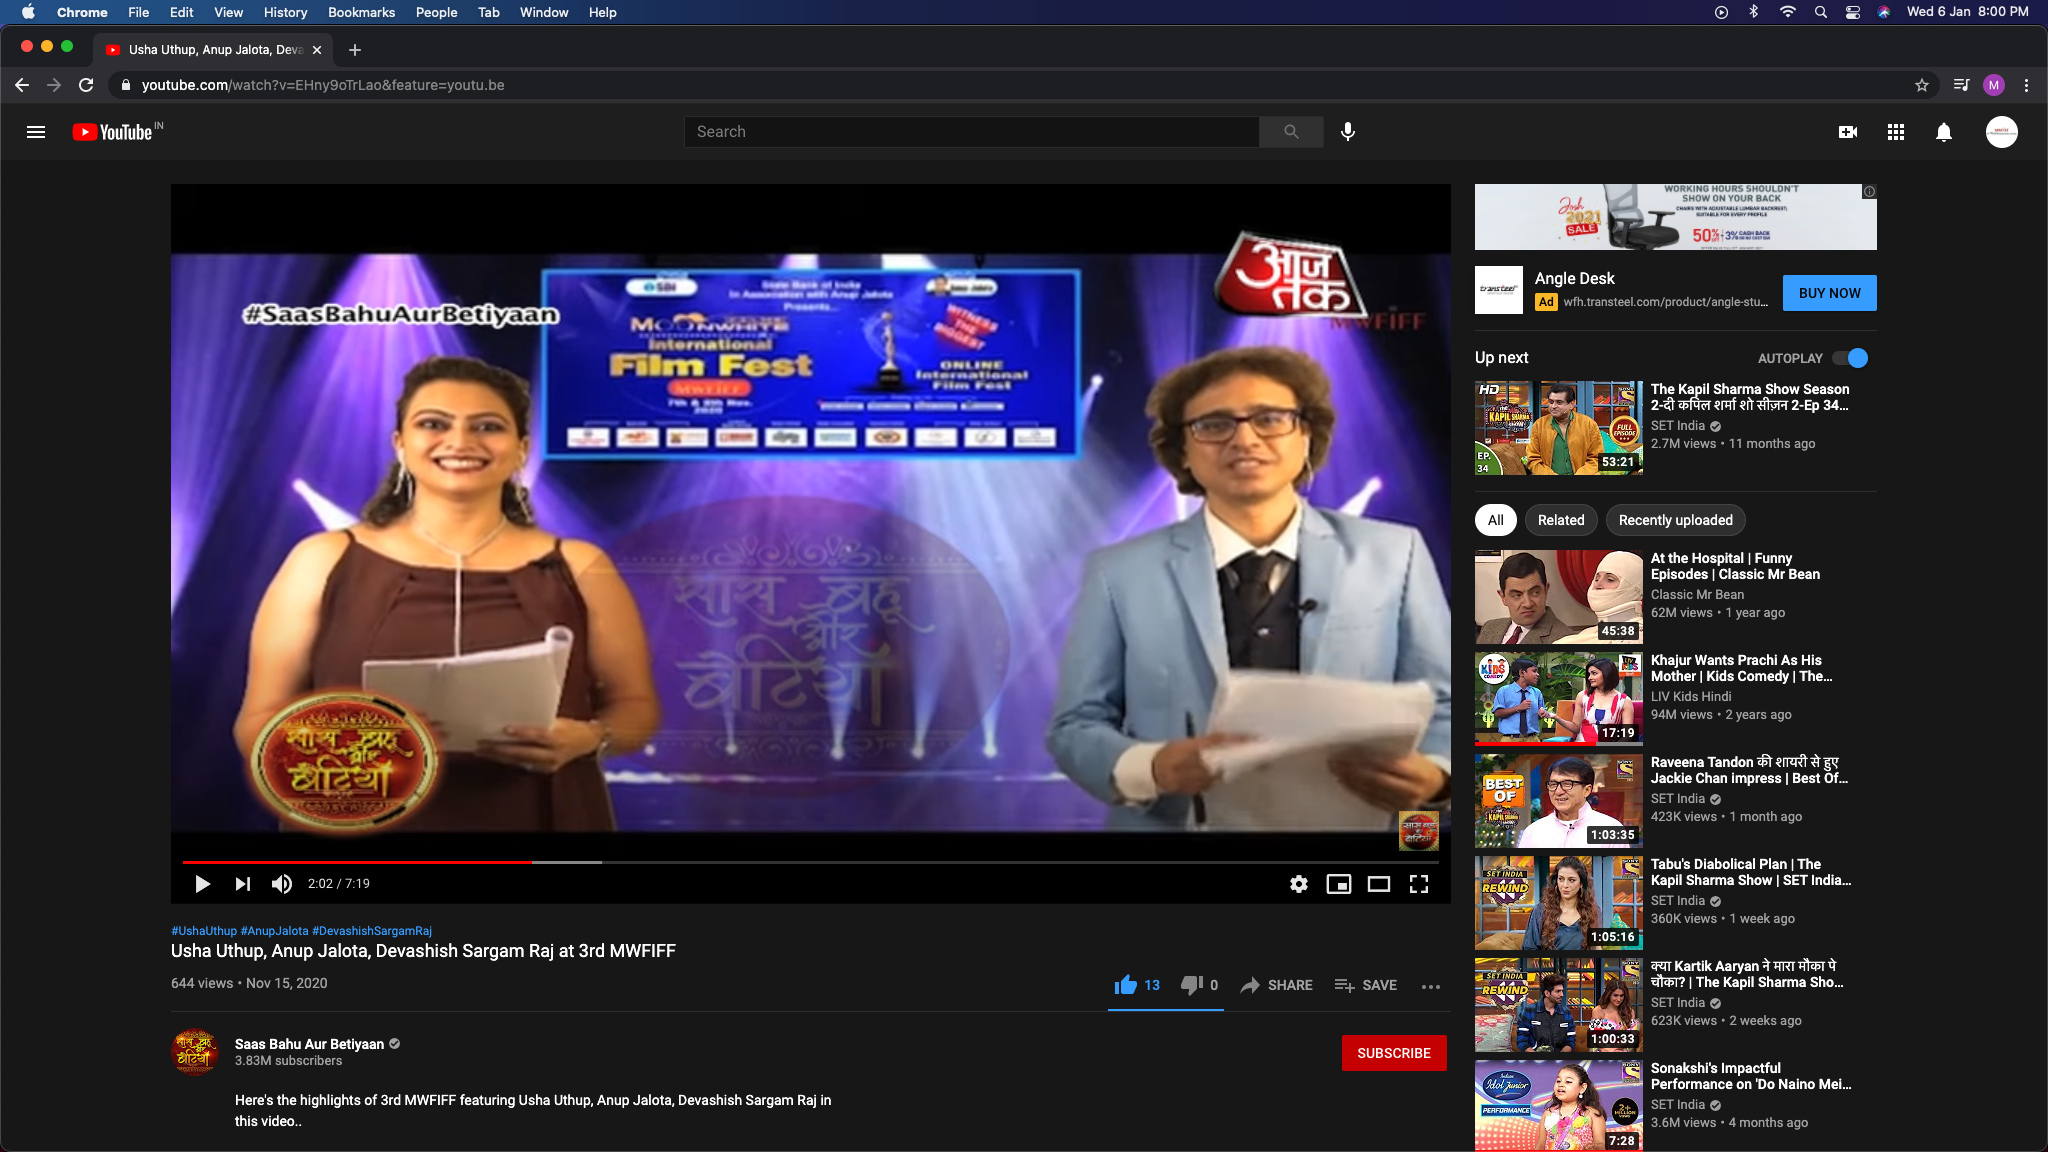This screenshot has width=2048, height=1152.
Task: Click the #UshaUthup hashtag
Action: point(204,931)
